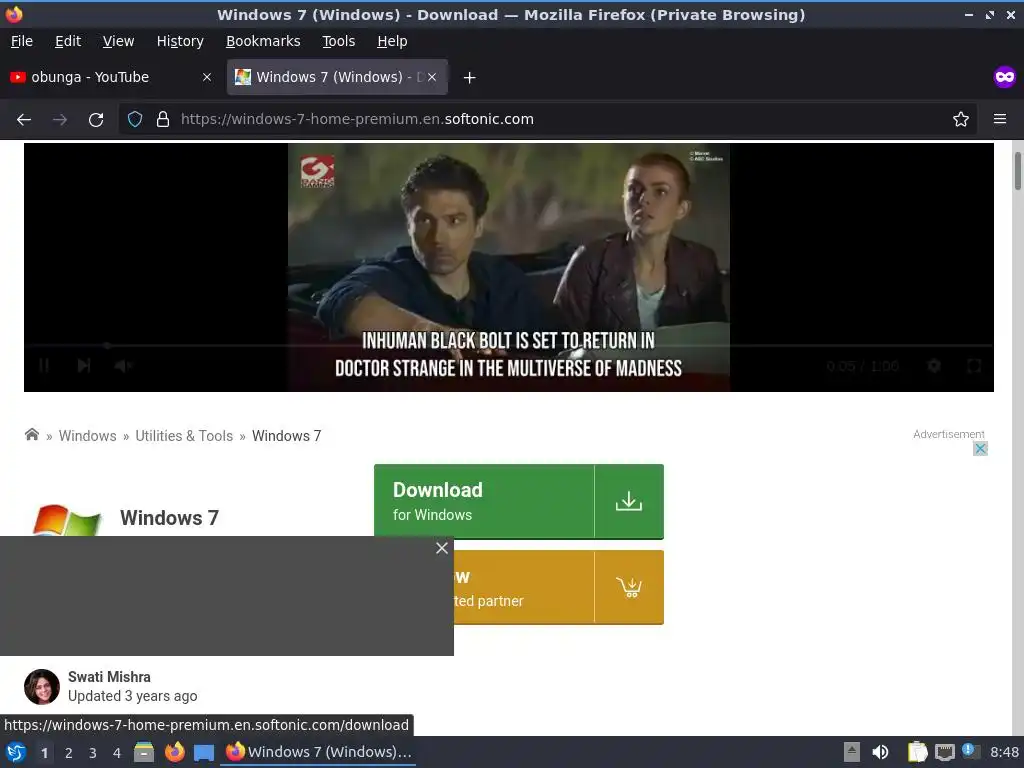Click the update notifier tray icon

(970, 751)
